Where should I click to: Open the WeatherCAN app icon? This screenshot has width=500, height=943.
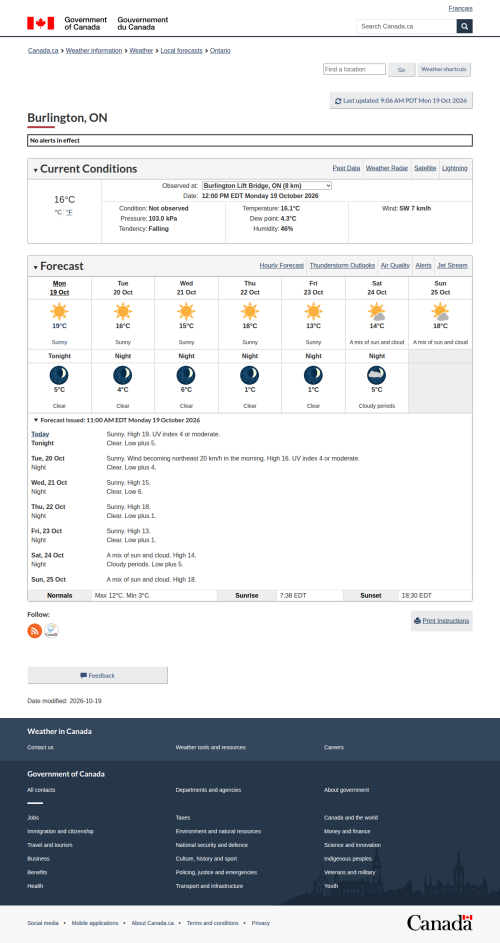pyautogui.click(x=52, y=631)
